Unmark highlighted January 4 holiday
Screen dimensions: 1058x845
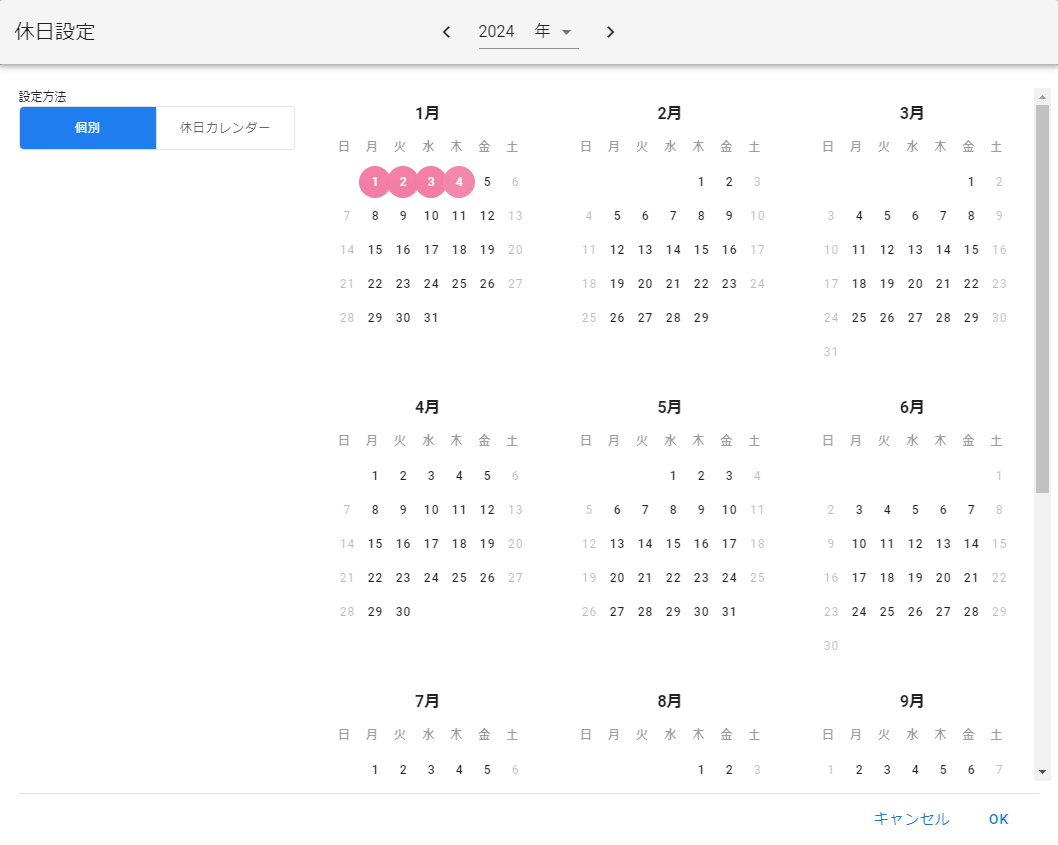(459, 182)
